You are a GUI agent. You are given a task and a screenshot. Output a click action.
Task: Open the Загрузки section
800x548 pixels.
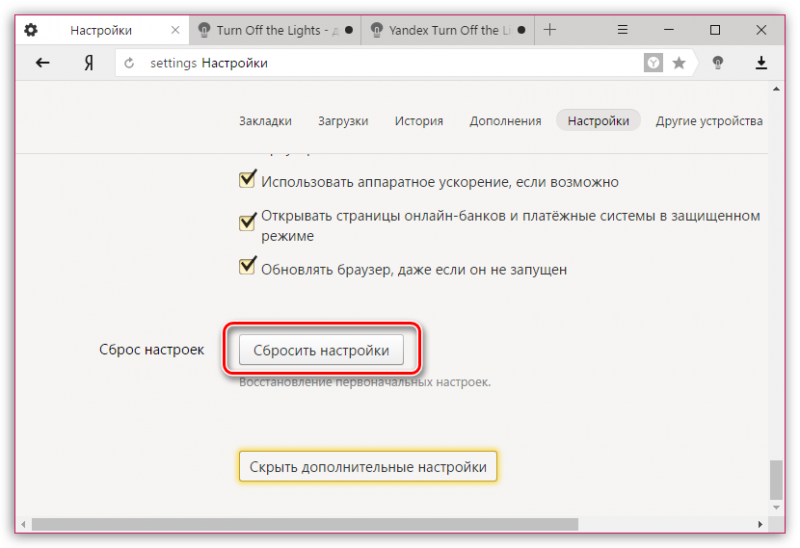[x=343, y=121]
